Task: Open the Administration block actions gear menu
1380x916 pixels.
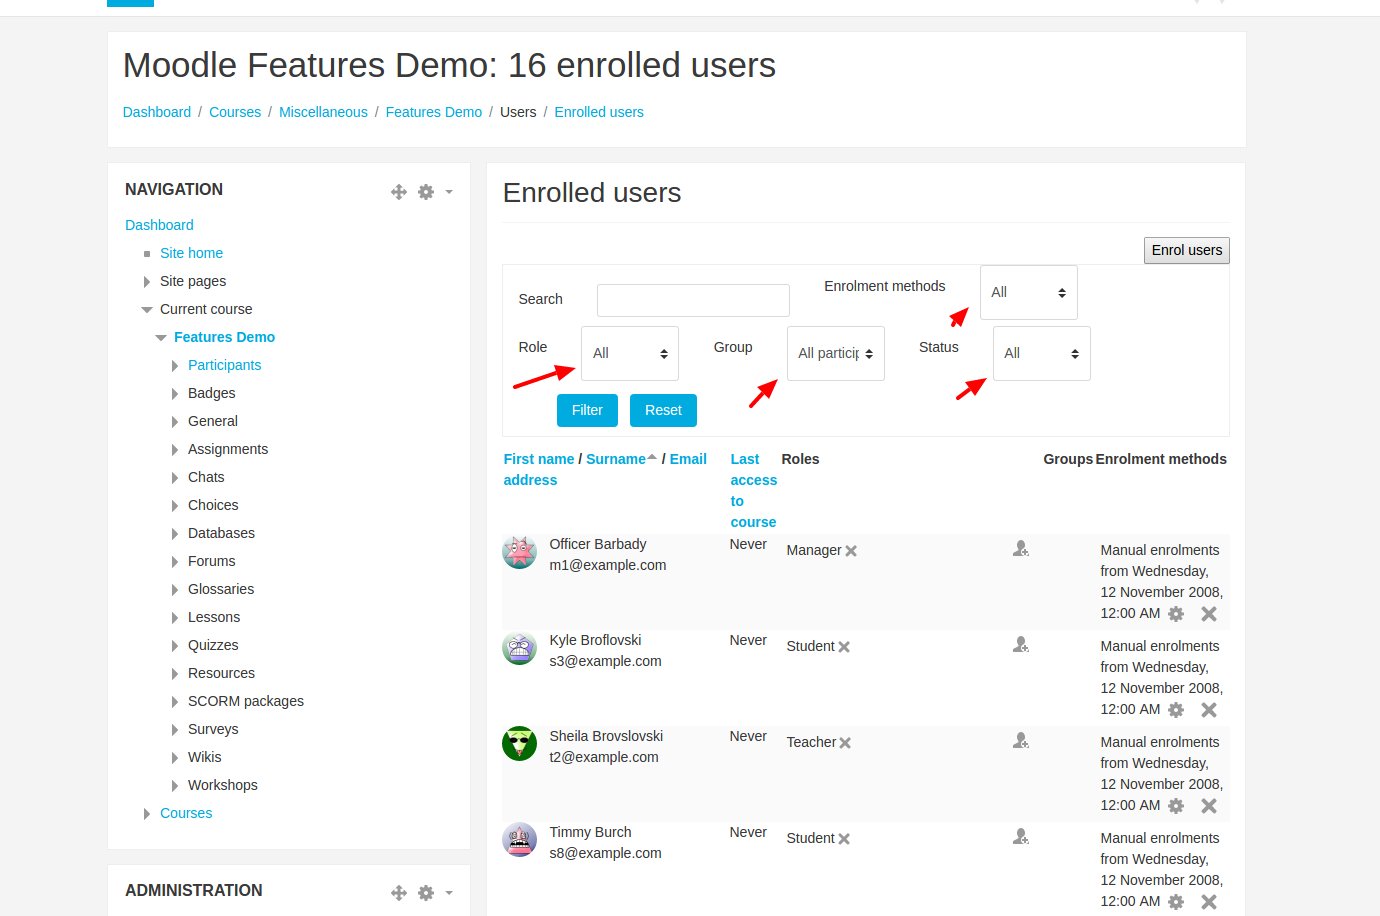Action: pyautogui.click(x=426, y=893)
